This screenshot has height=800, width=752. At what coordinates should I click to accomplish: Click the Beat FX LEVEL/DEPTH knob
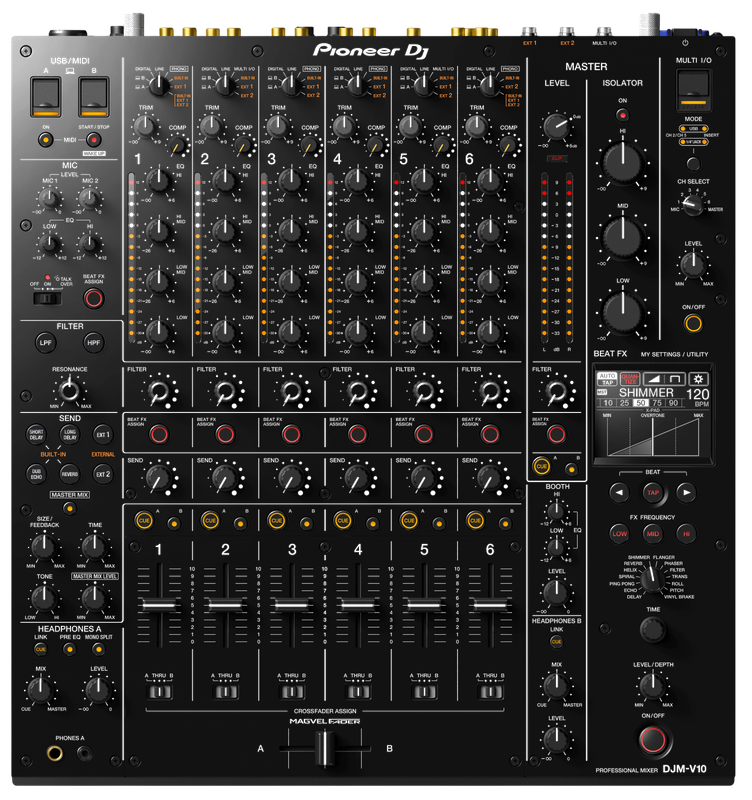[653, 686]
